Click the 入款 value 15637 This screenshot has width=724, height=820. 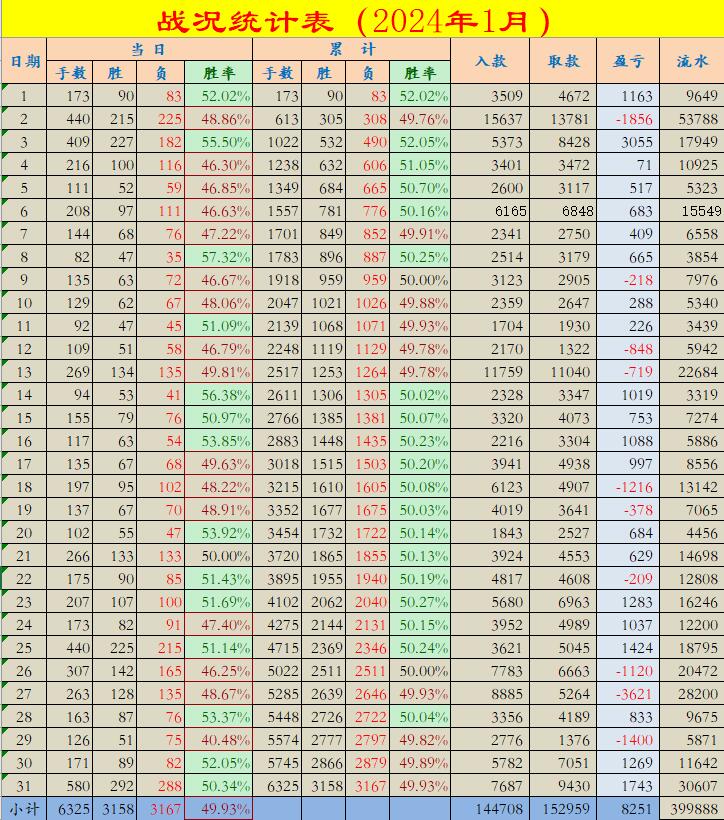[x=490, y=119]
